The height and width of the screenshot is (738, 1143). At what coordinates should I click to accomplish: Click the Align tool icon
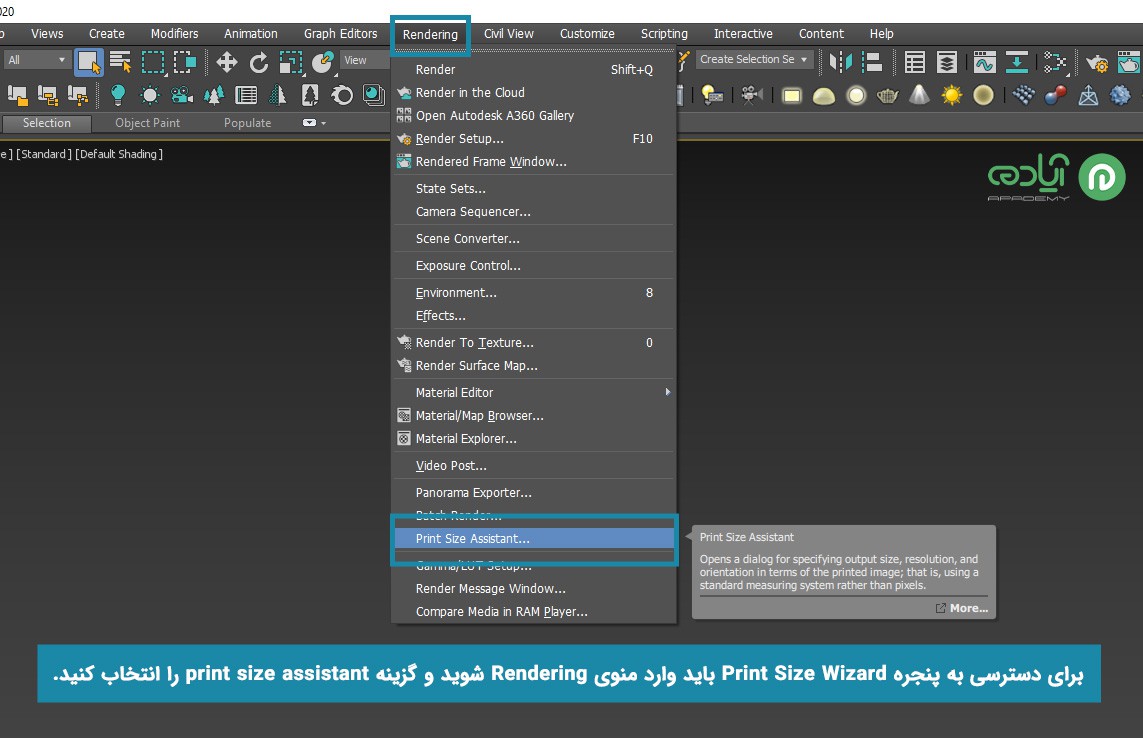[872, 62]
